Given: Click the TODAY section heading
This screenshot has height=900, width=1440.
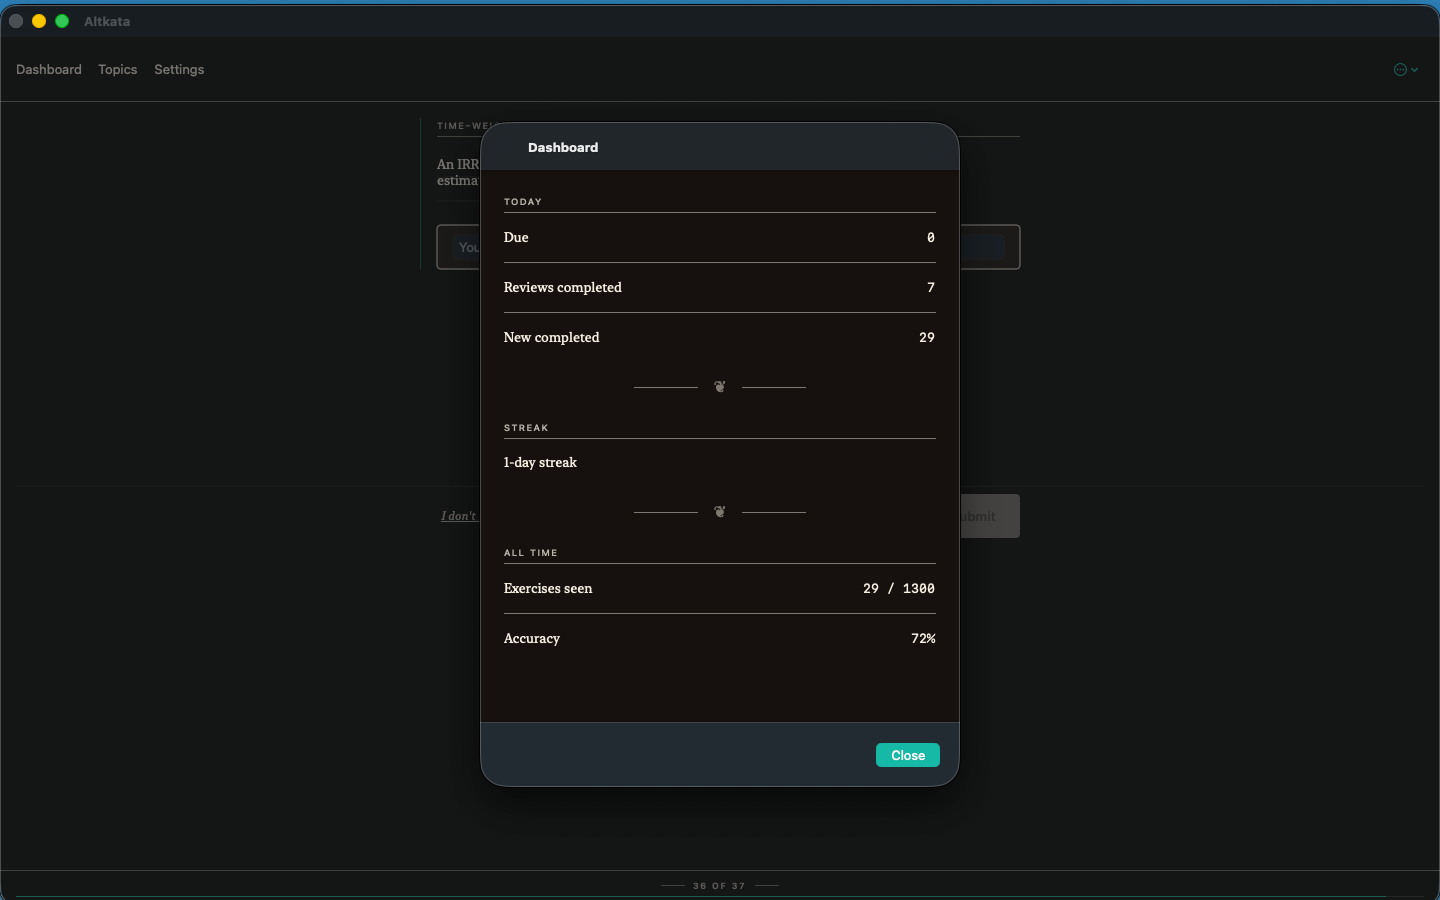Looking at the screenshot, I should 523,202.
